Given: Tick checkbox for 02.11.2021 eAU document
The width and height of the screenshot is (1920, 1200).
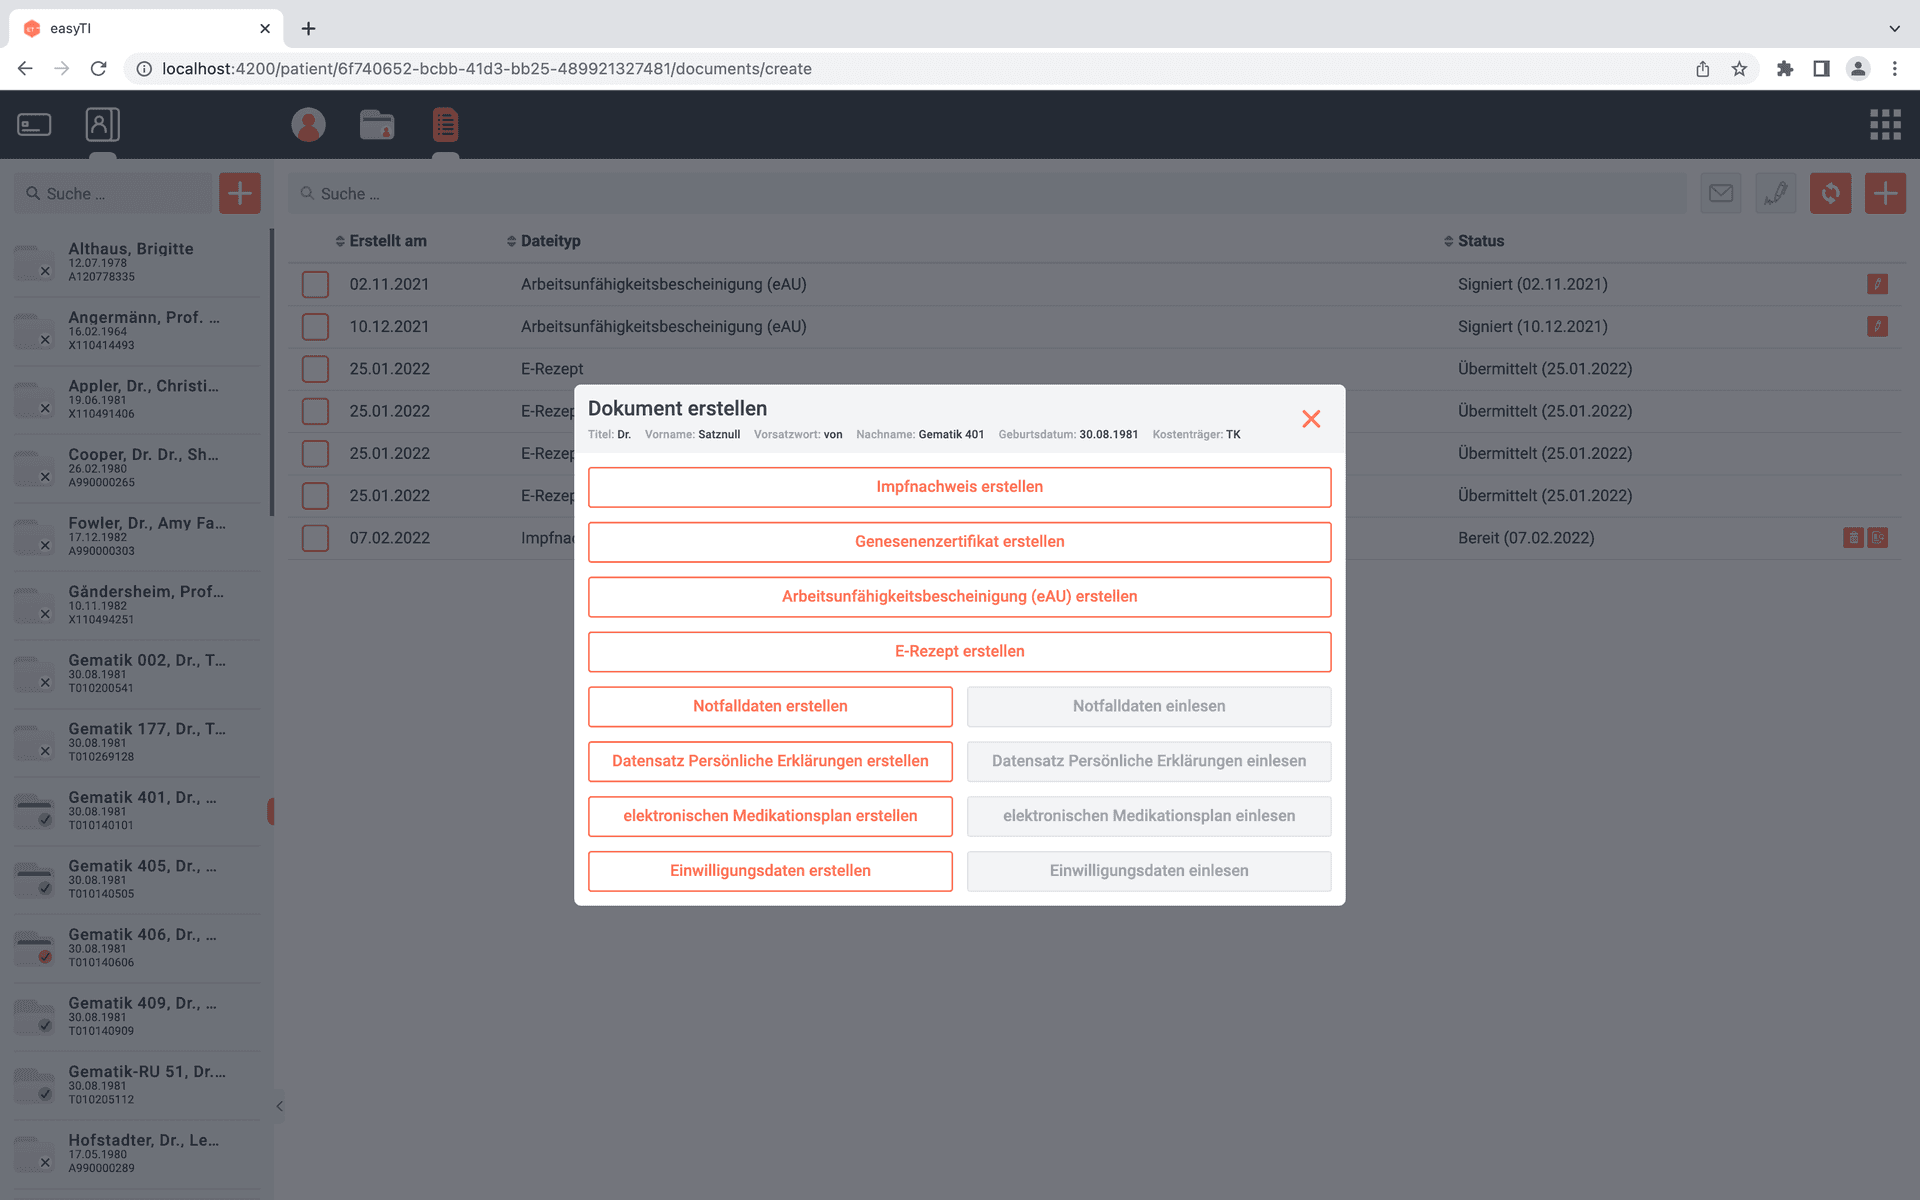Looking at the screenshot, I should pyautogui.click(x=315, y=284).
